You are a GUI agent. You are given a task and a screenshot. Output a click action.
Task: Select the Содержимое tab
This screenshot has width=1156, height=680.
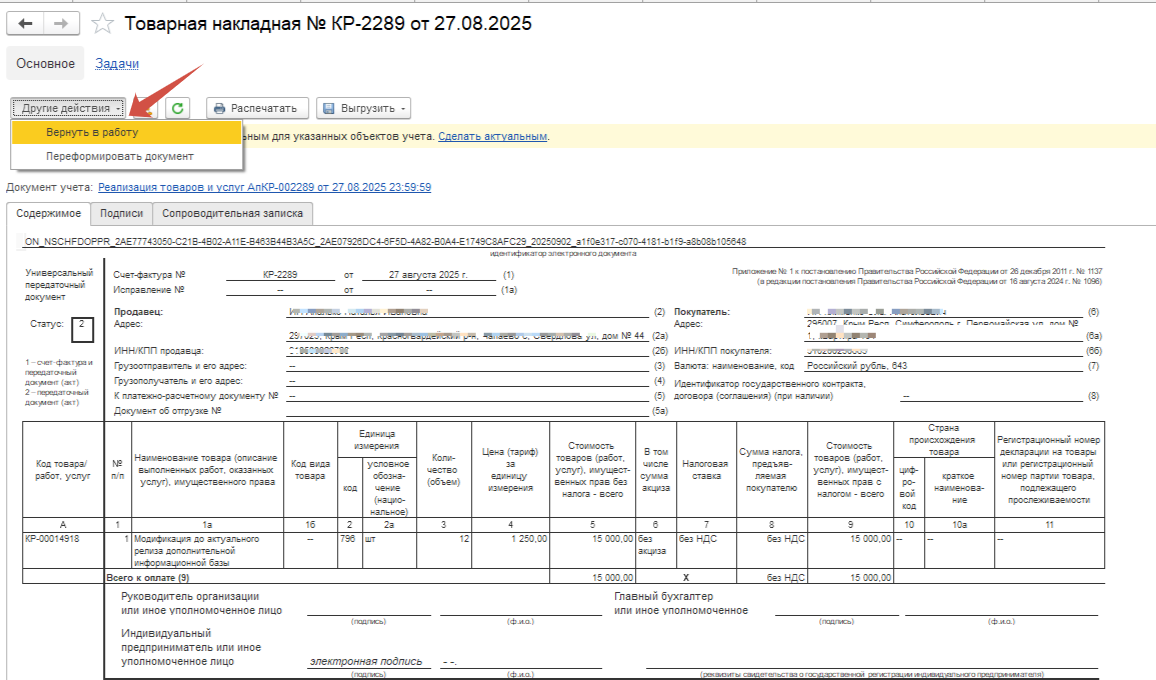pos(49,213)
